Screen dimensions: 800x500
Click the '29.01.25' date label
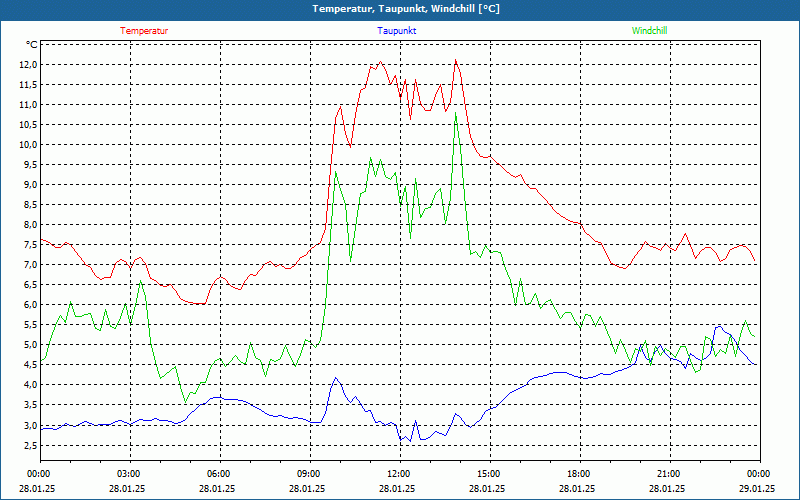tap(757, 488)
